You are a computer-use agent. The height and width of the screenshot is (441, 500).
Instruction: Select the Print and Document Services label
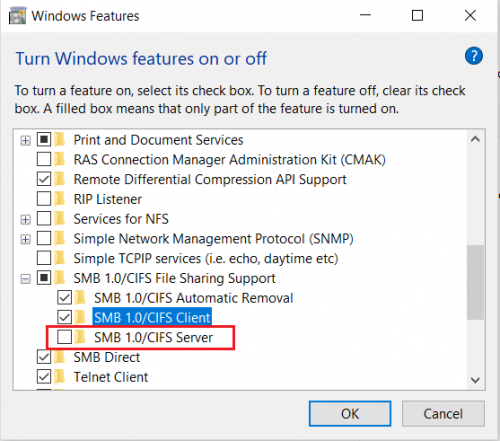coord(158,140)
